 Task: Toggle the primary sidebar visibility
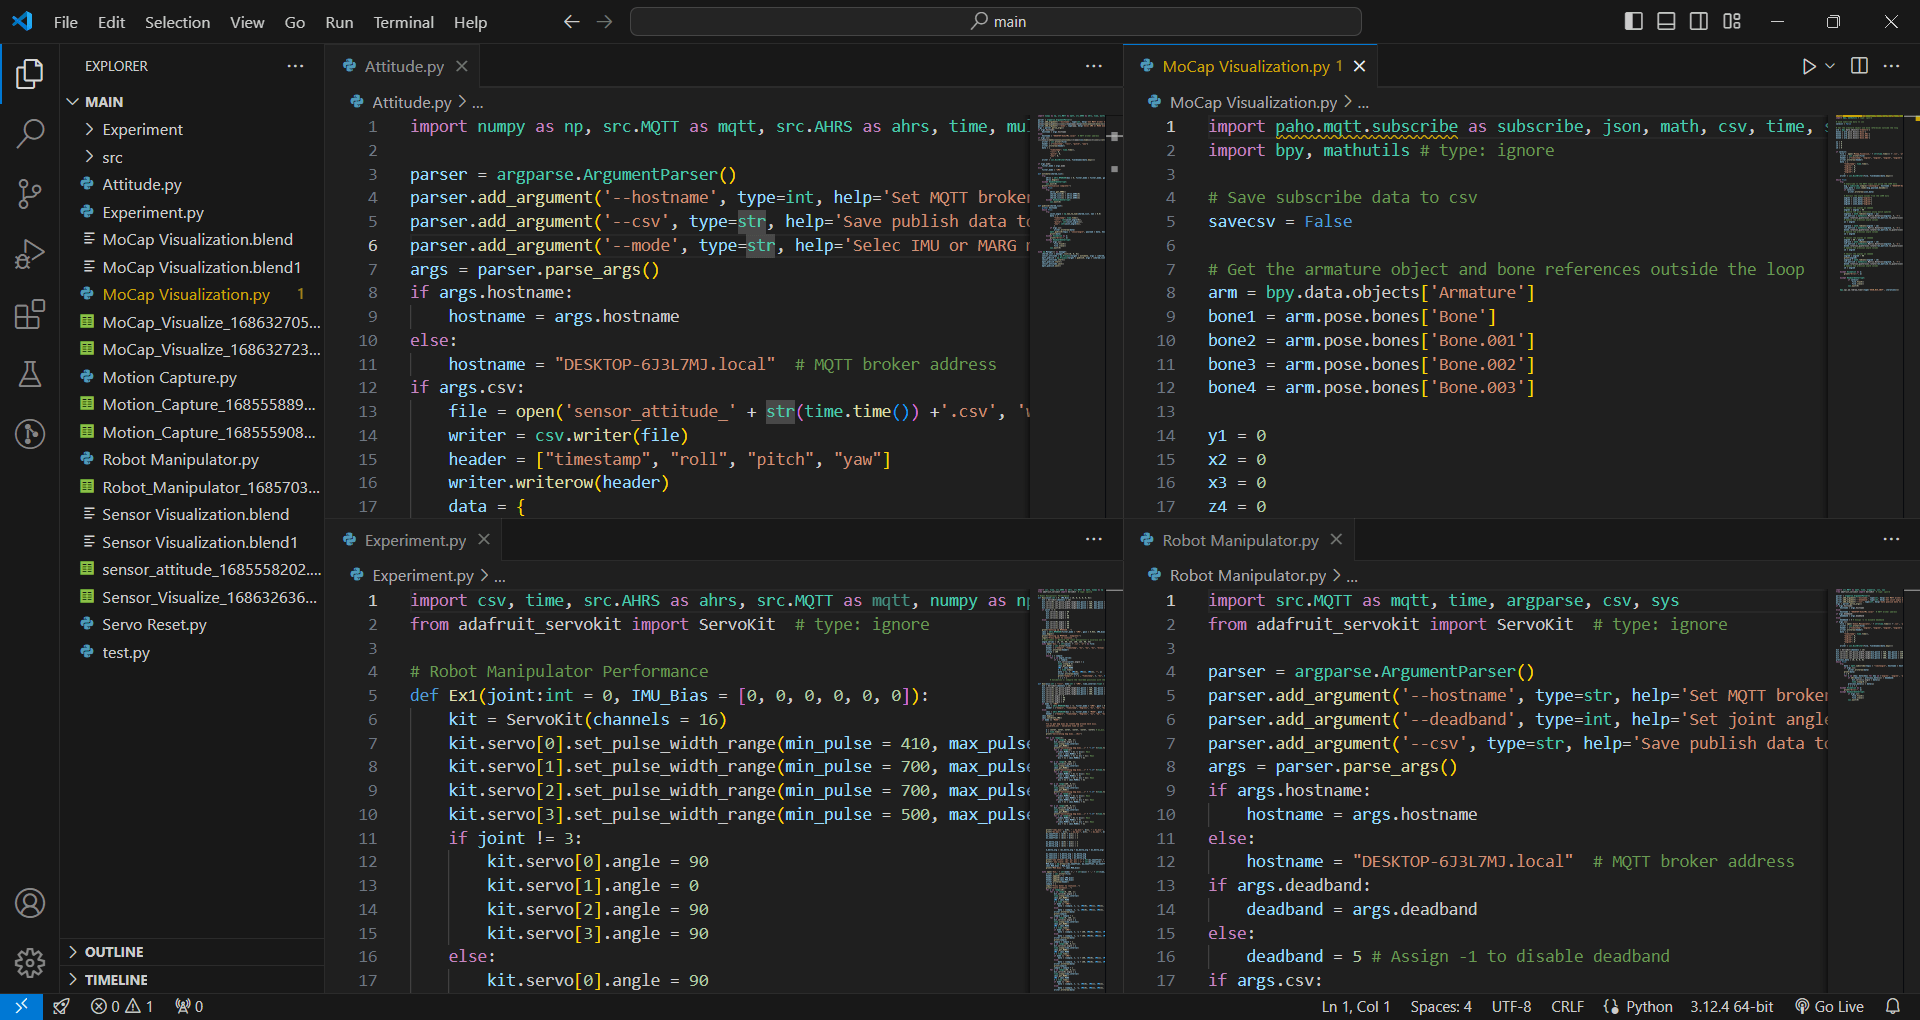[x=1633, y=20]
